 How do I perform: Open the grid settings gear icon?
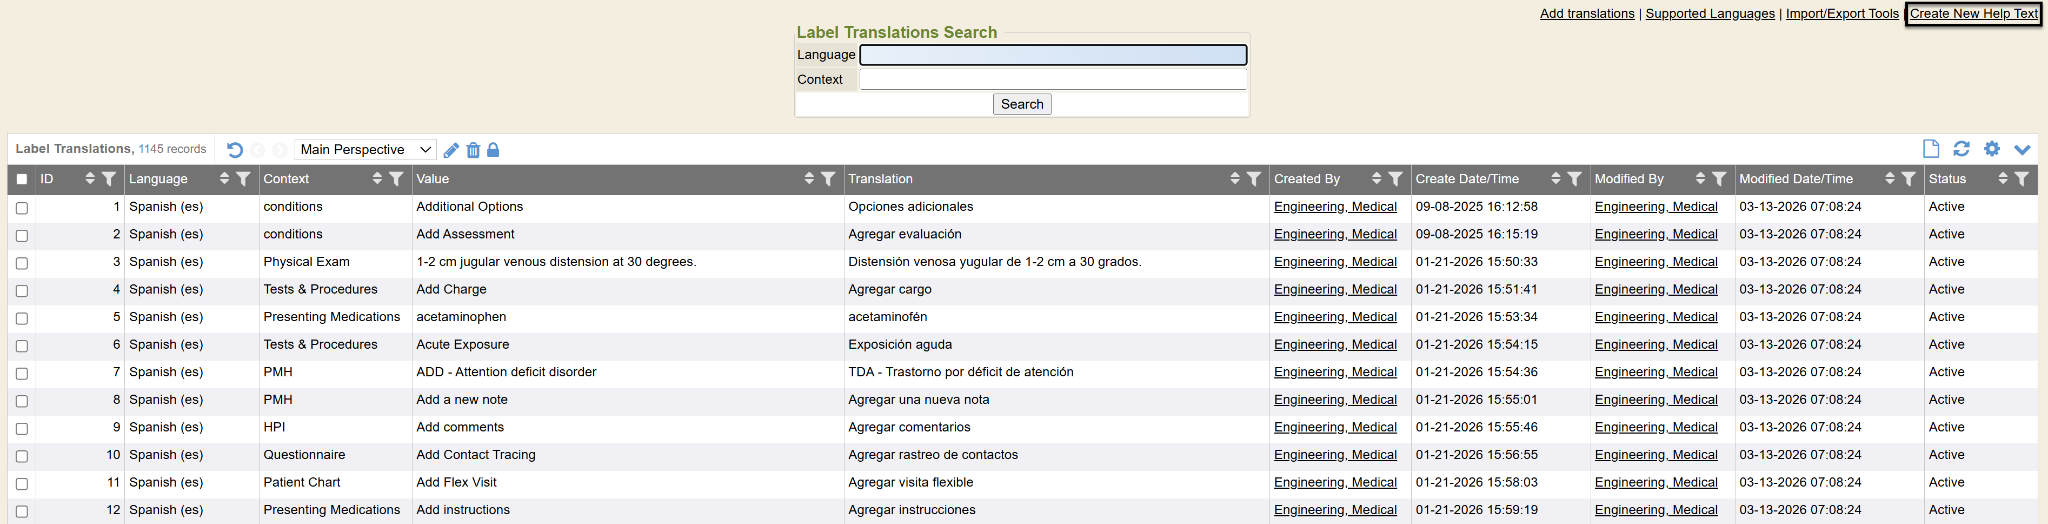pos(1992,149)
